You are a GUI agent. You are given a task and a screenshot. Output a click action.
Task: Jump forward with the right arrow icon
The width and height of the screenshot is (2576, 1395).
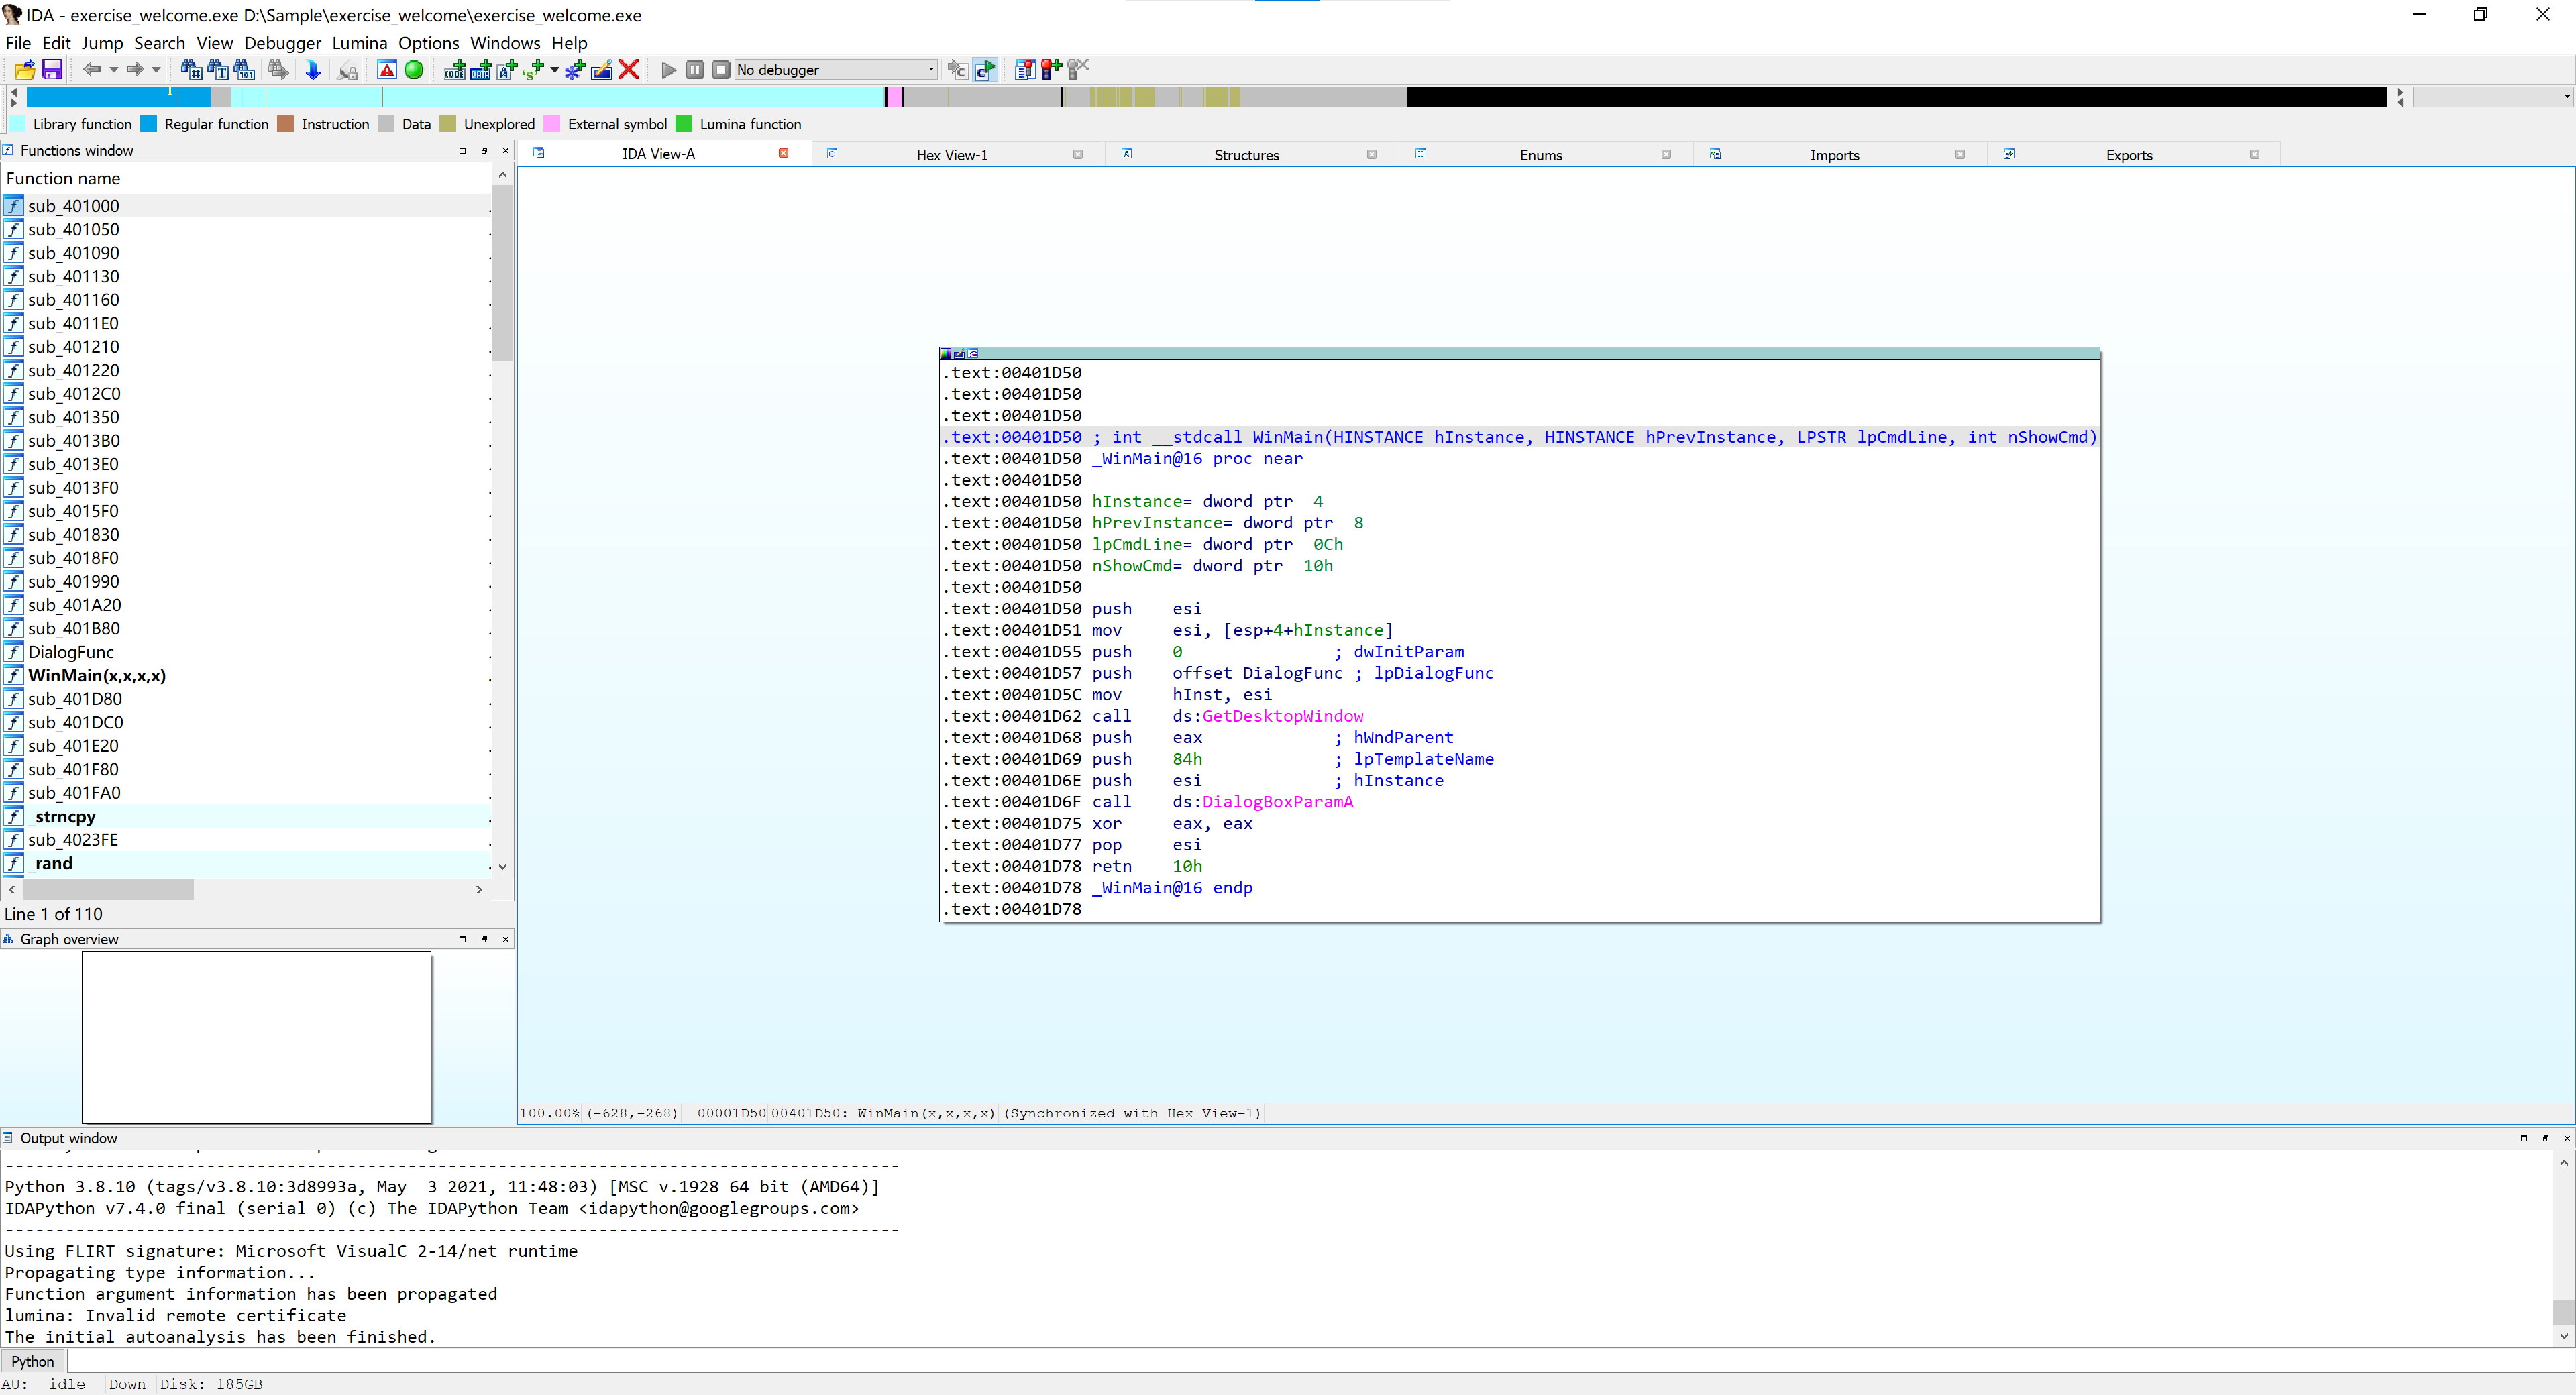(134, 69)
